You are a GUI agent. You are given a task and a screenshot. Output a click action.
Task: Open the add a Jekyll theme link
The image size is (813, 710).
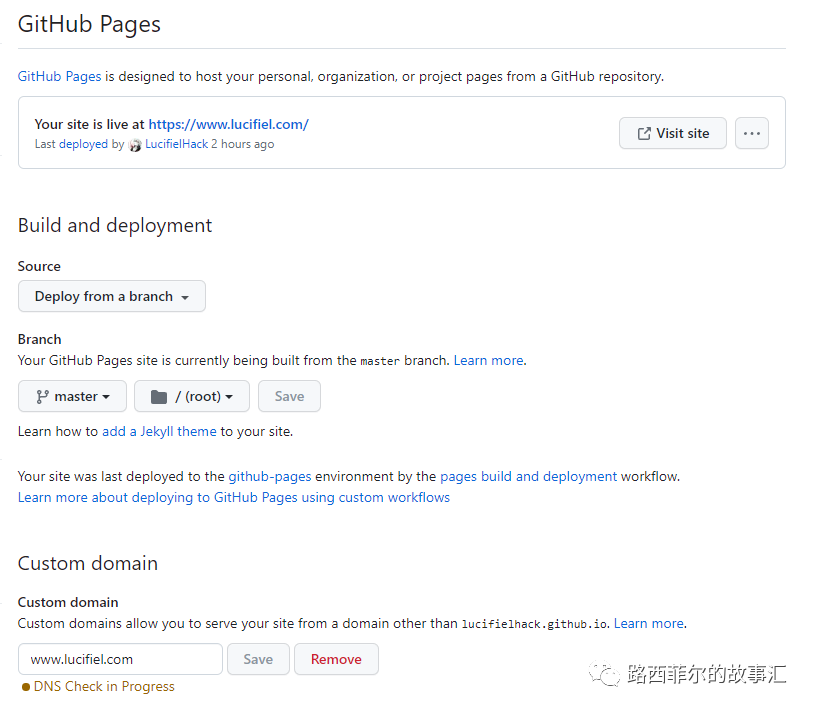159,431
